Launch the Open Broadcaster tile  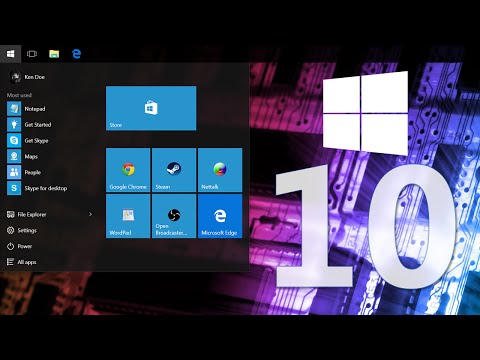(x=174, y=216)
